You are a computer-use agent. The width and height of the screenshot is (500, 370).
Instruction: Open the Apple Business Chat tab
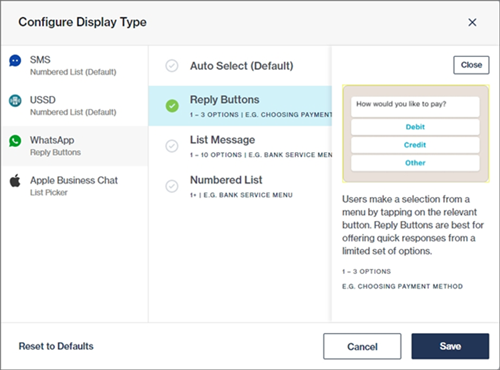75,186
